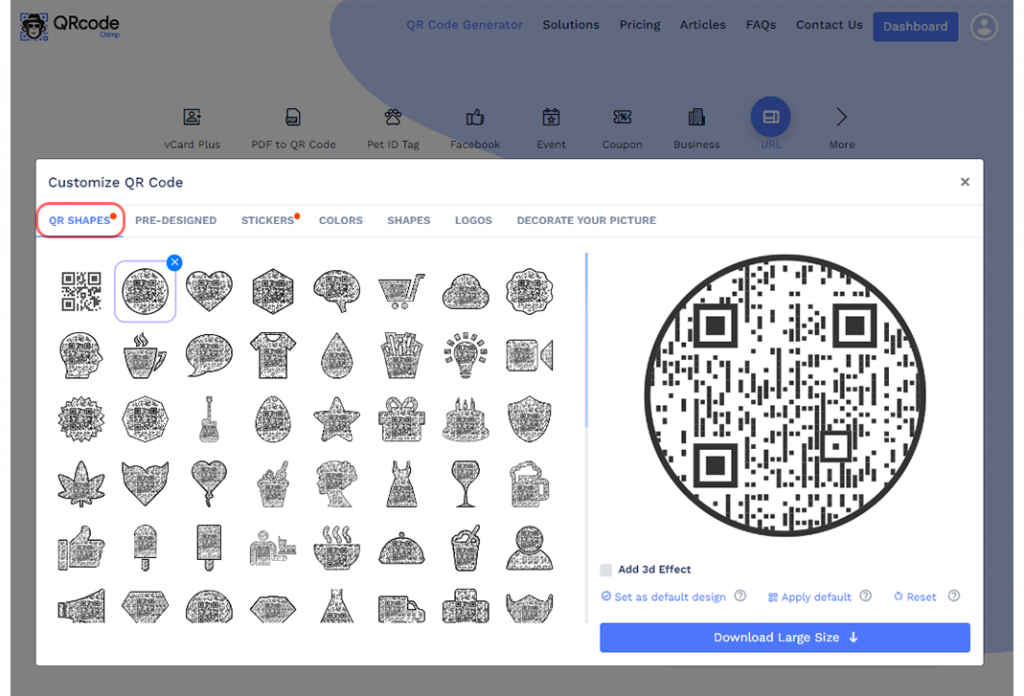The height and width of the screenshot is (696, 1024).
Task: Open the user profile account menu
Action: click(x=984, y=27)
